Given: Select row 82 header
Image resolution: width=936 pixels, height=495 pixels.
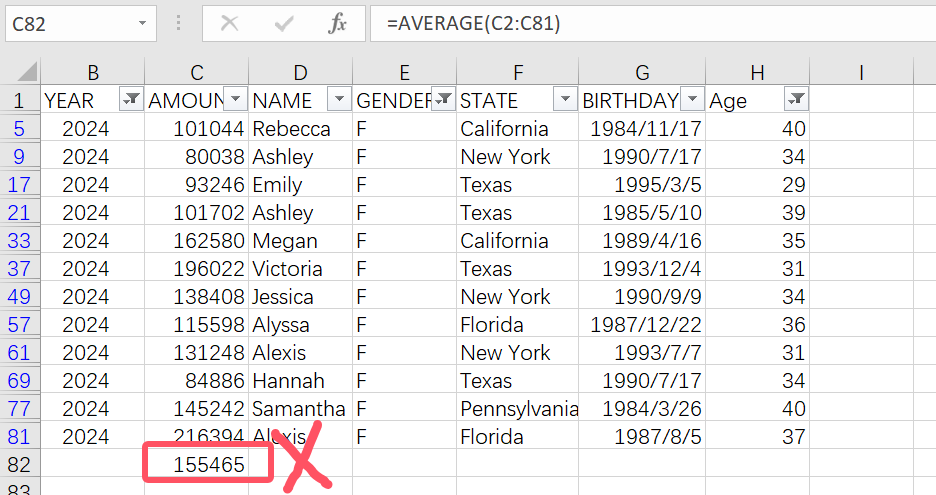Looking at the screenshot, I should tap(22, 464).
